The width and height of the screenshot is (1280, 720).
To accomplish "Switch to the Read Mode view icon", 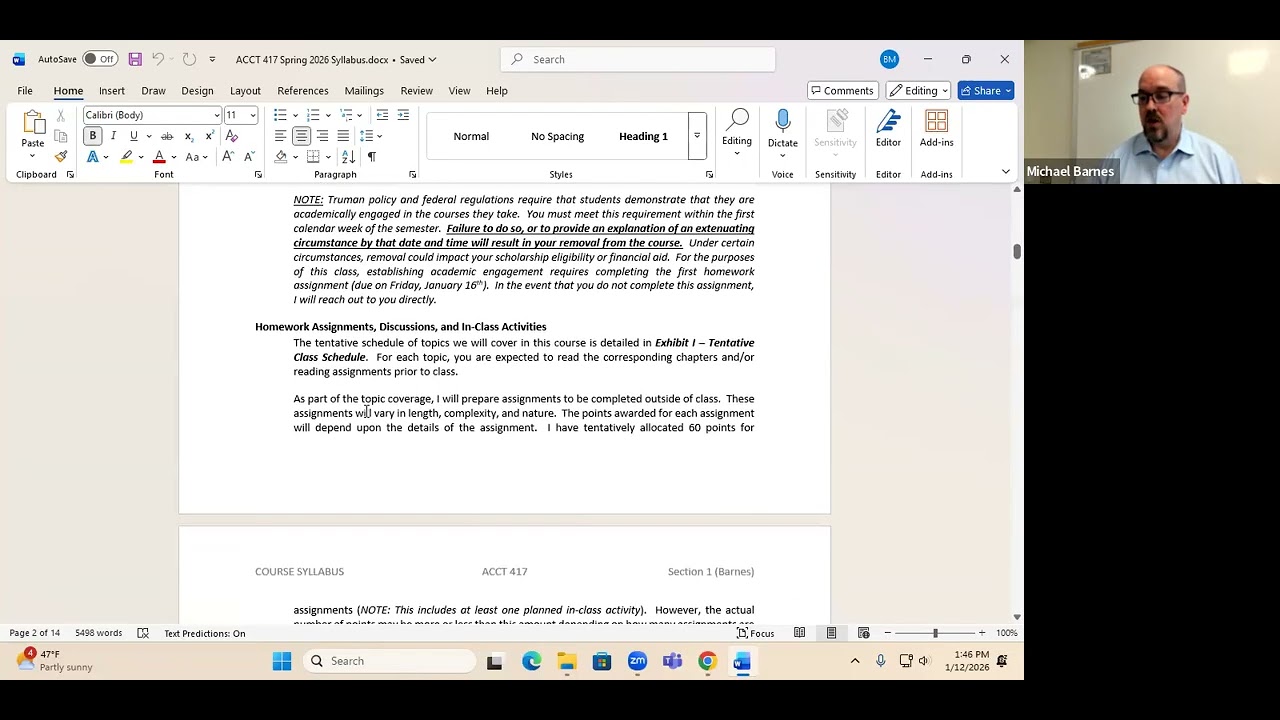I will (799, 633).
